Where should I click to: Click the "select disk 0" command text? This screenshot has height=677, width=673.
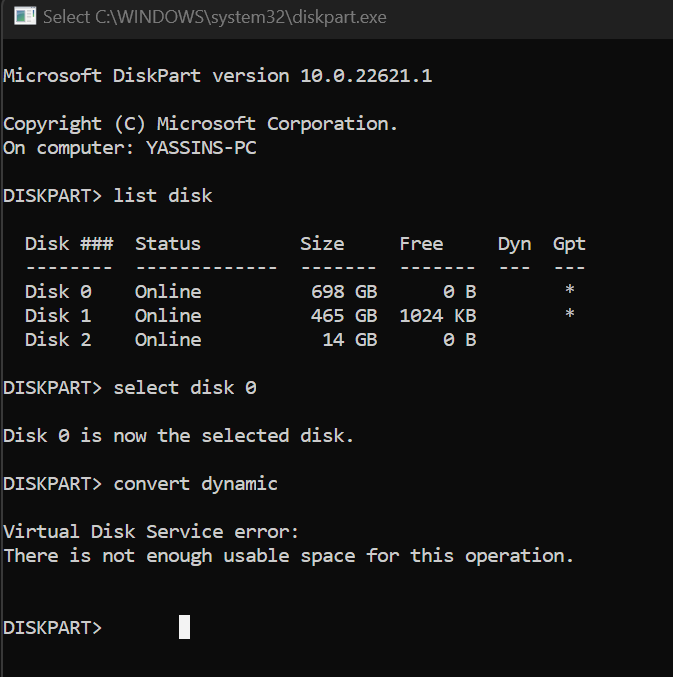pos(185,388)
